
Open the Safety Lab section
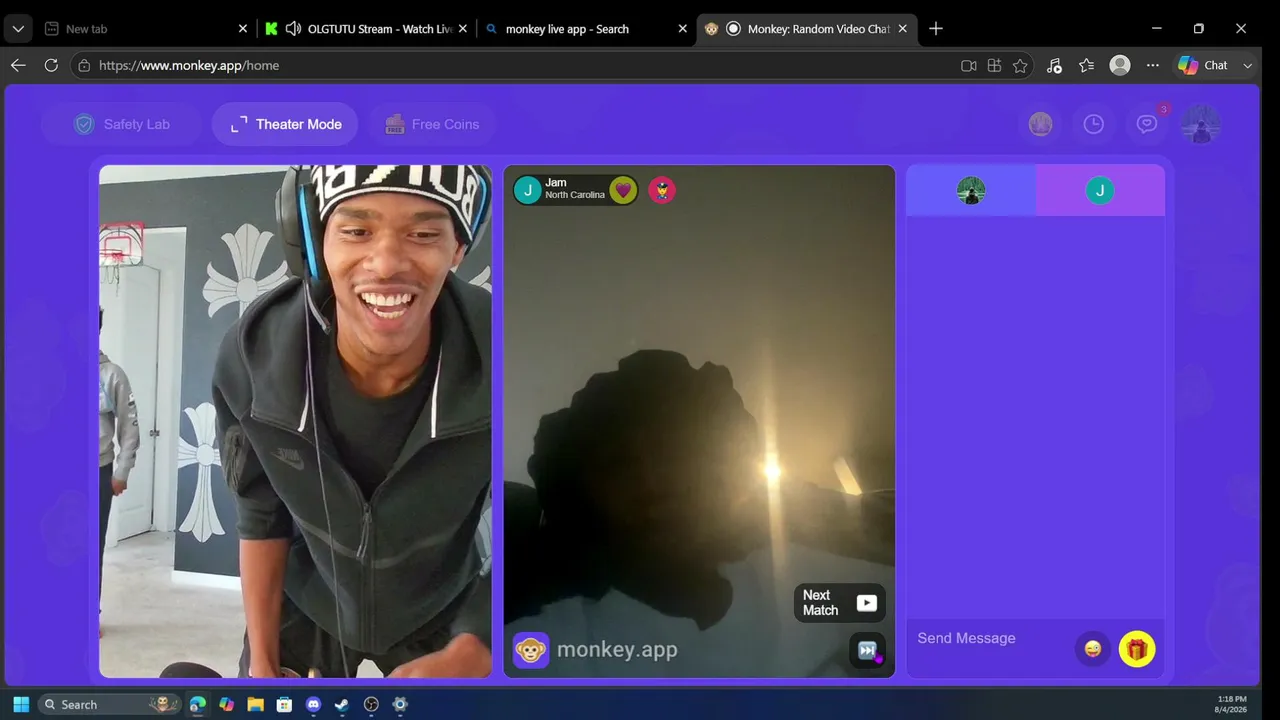(x=122, y=124)
